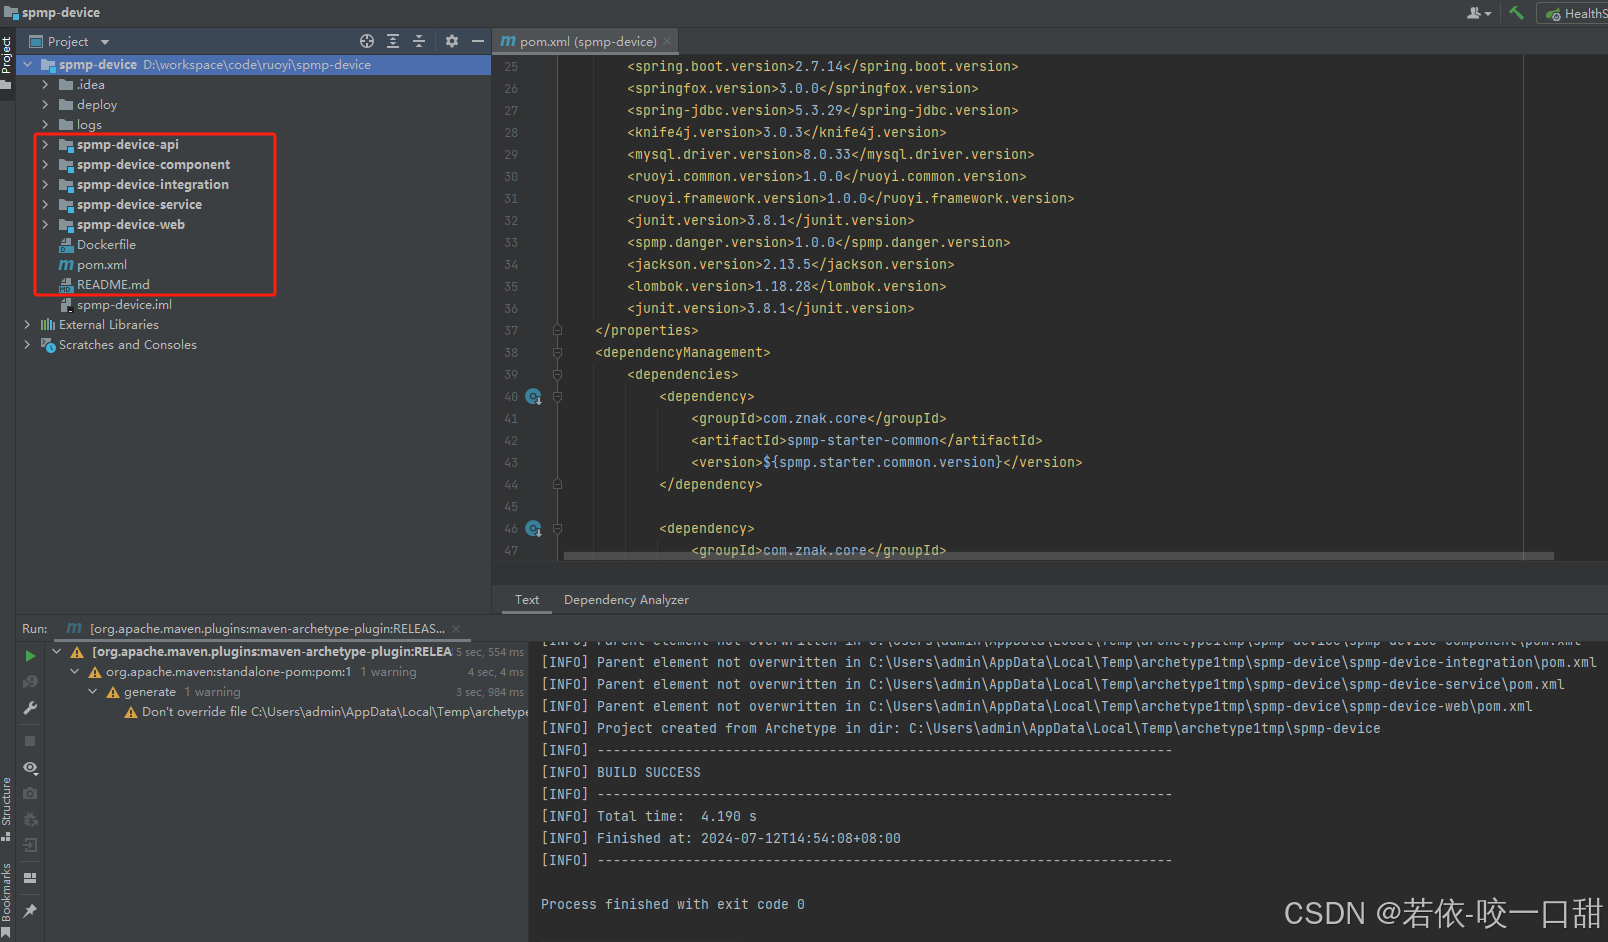1608x942 pixels.
Task: Open Project panel gear options
Action: (452, 41)
